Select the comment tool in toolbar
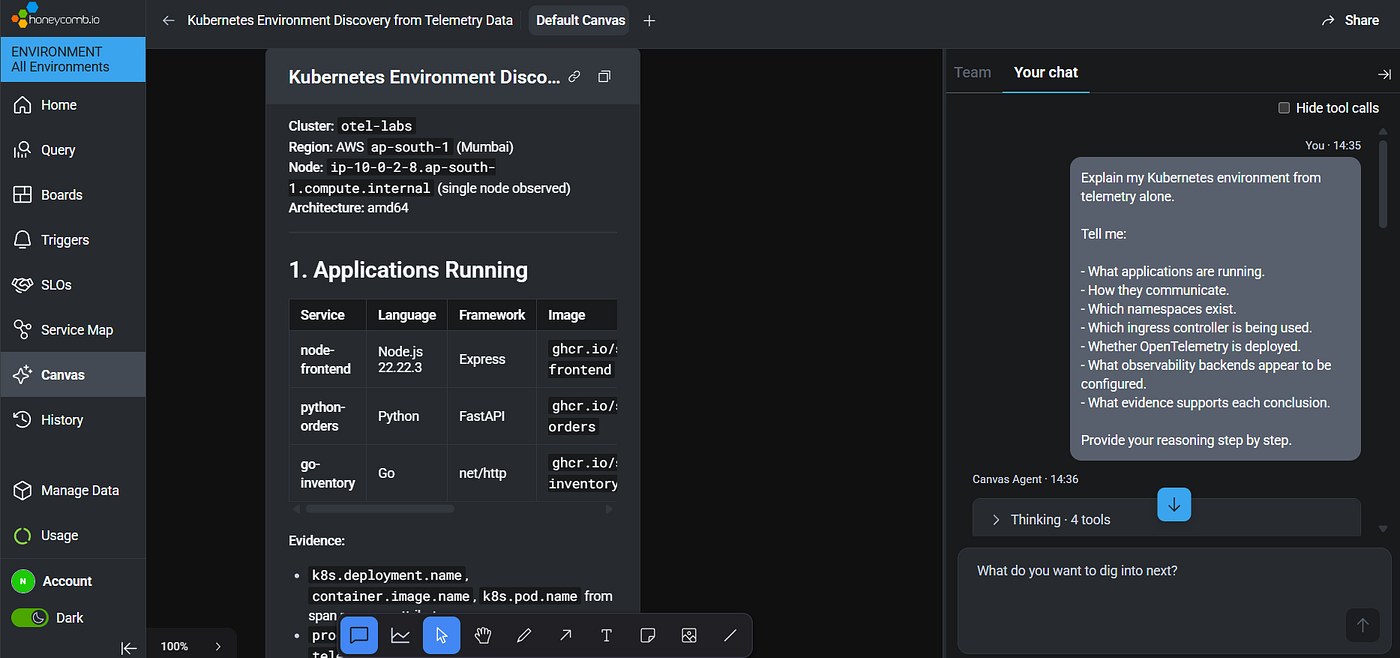Viewport: 1400px width, 658px height. (x=360, y=635)
